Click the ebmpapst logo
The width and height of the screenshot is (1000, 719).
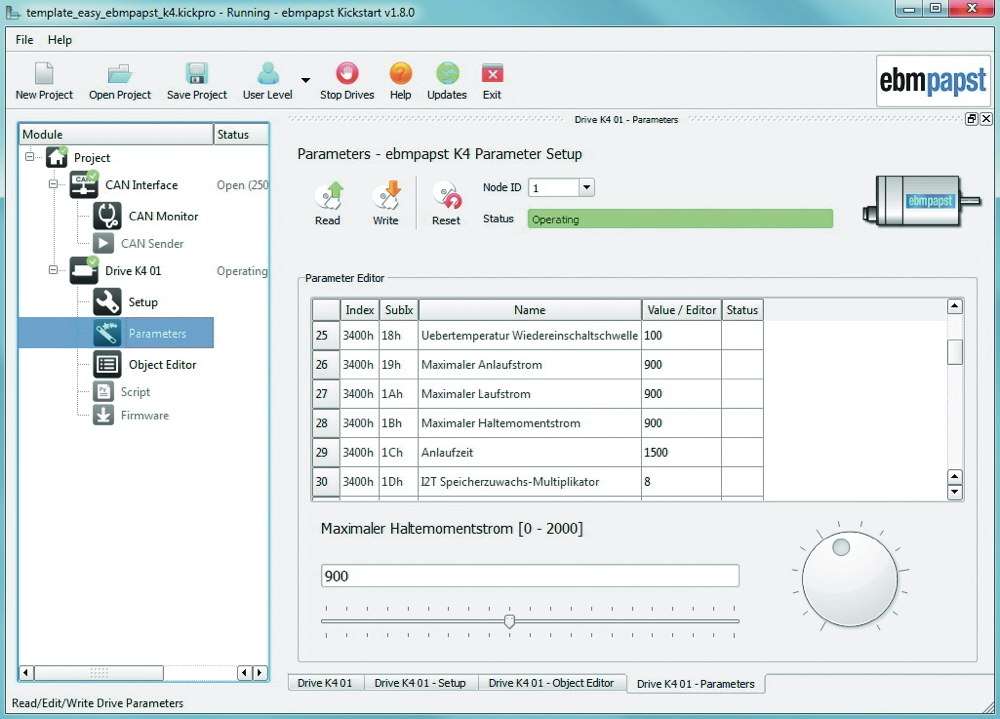933,81
